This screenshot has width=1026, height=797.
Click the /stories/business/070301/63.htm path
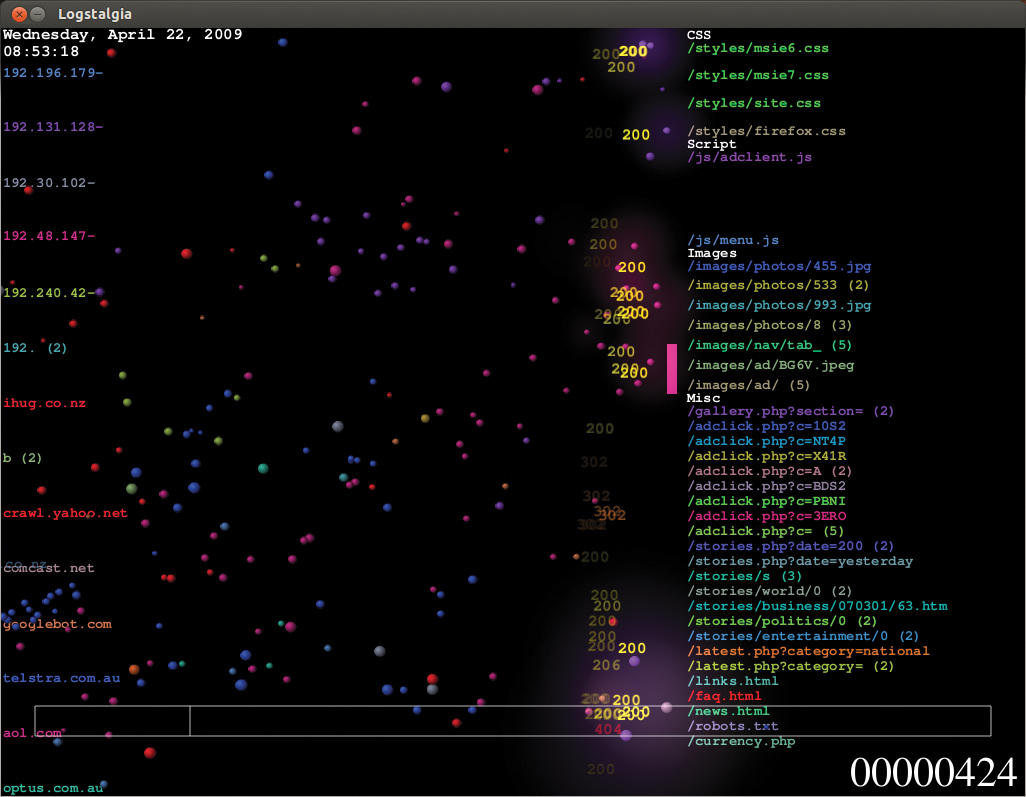pyautogui.click(x=817, y=606)
